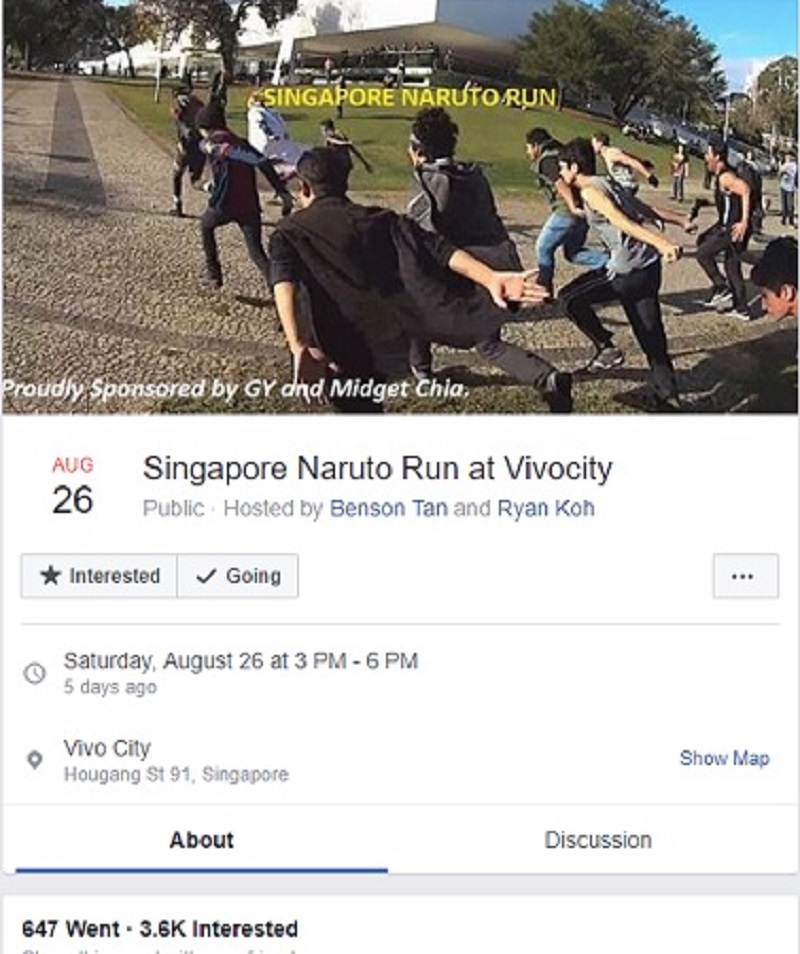Click the AUG 26 date badge
Image resolution: width=800 pixels, height=954 pixels.
pyautogui.click(x=72, y=486)
